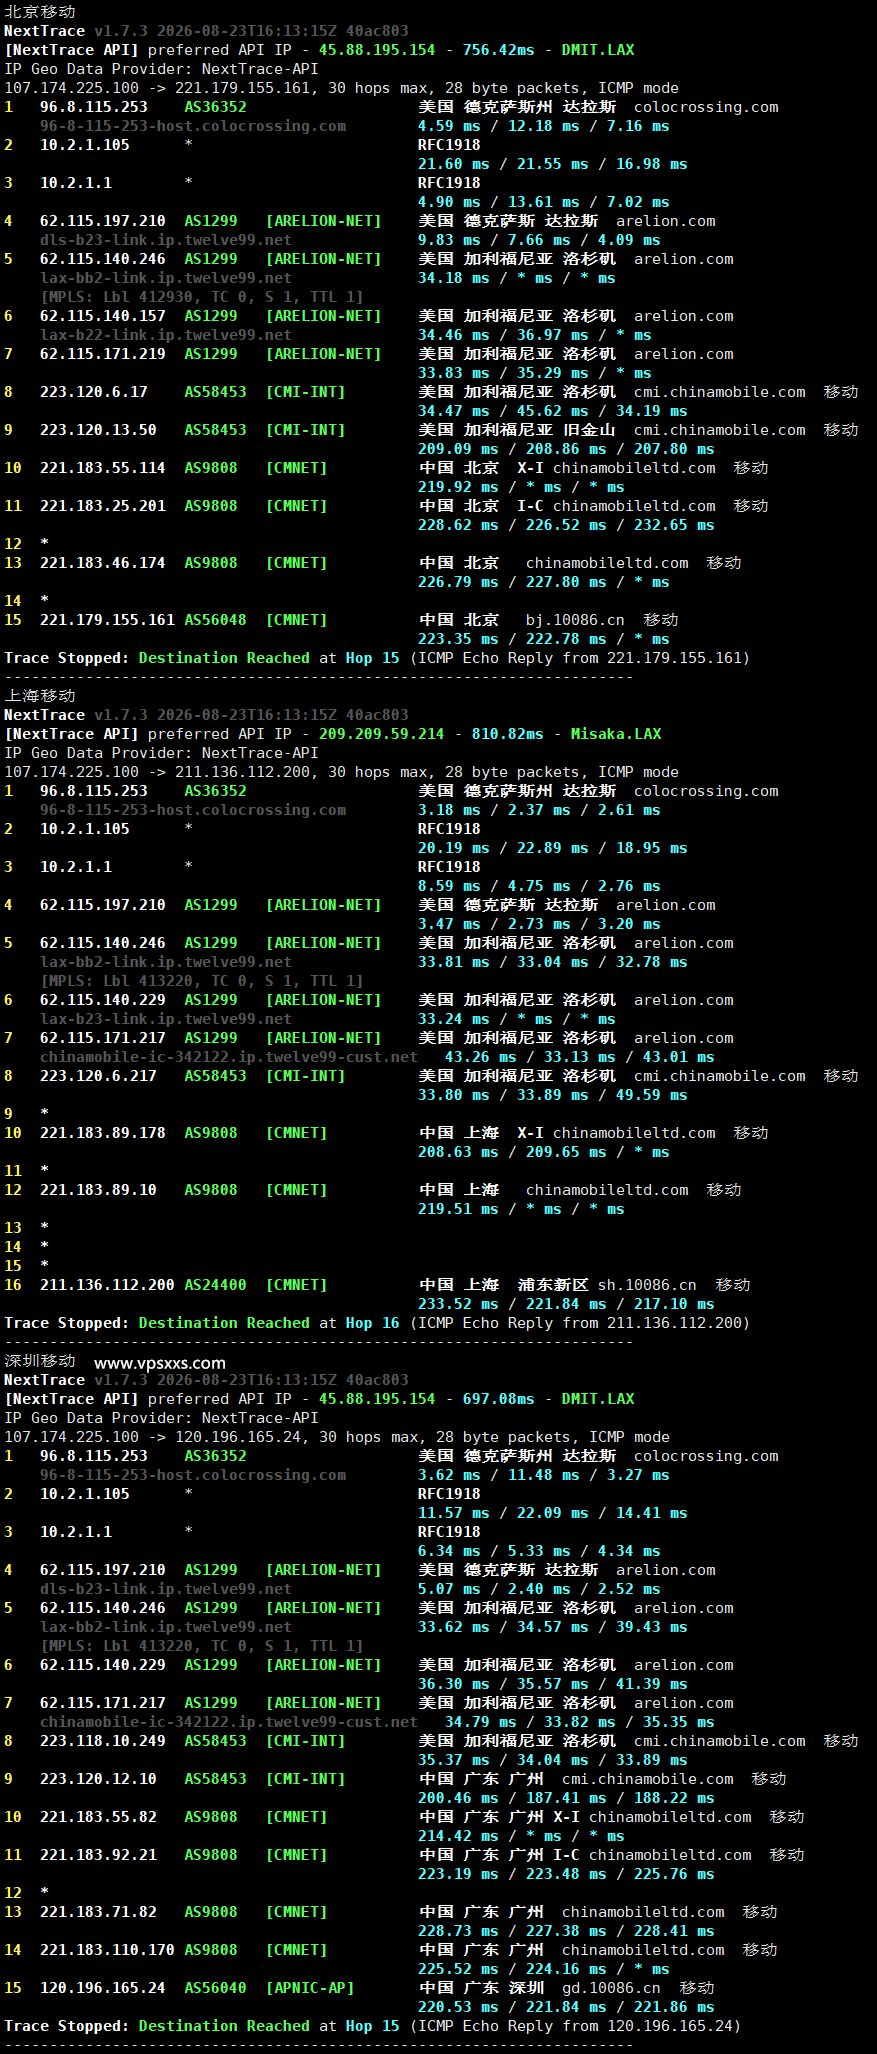Select hop IP 62.115.140.157
Image resolution: width=877 pixels, height=2054 pixels.
[103, 316]
